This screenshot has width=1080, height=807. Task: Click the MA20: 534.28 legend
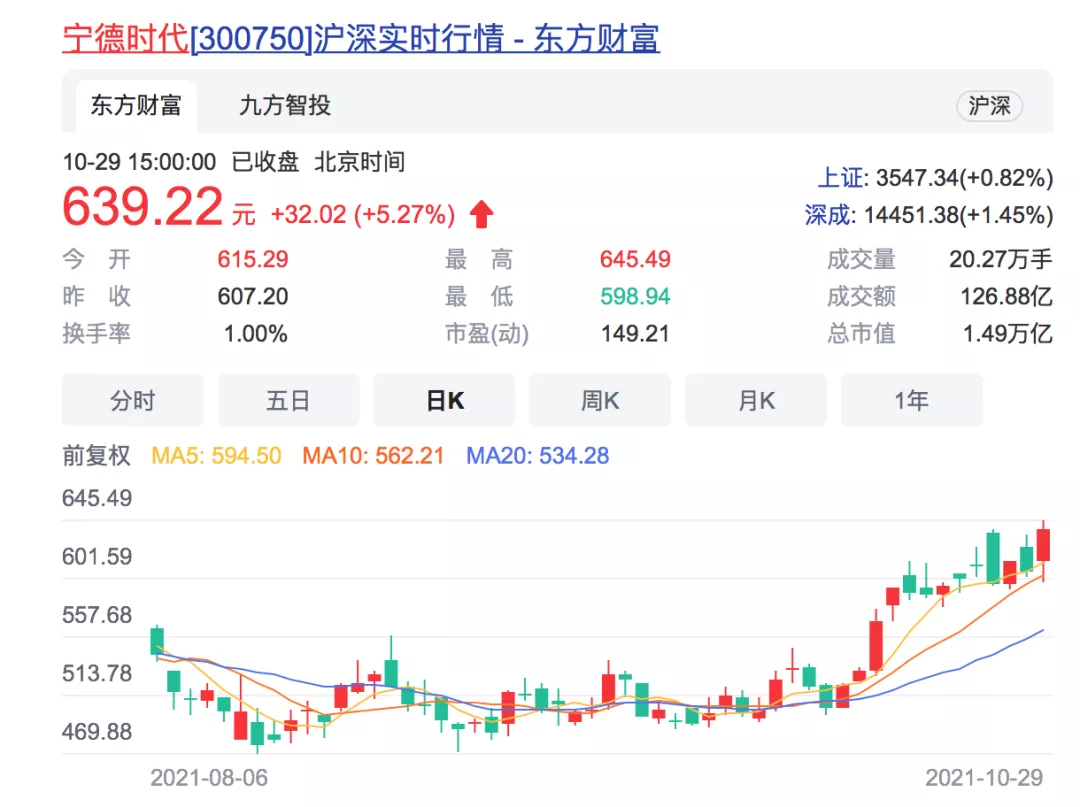538,456
